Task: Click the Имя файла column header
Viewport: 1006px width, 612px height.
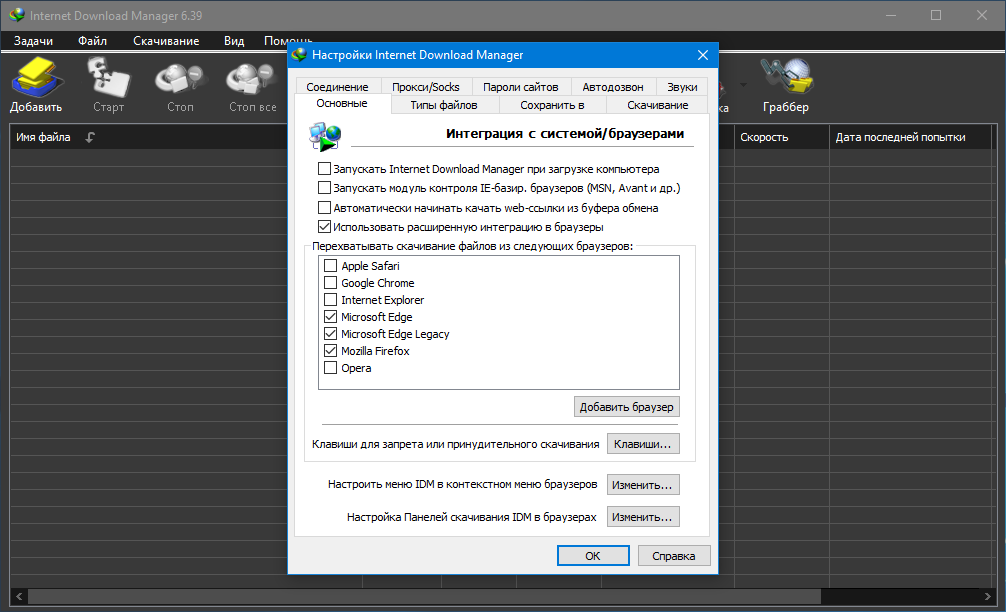Action: (x=43, y=137)
